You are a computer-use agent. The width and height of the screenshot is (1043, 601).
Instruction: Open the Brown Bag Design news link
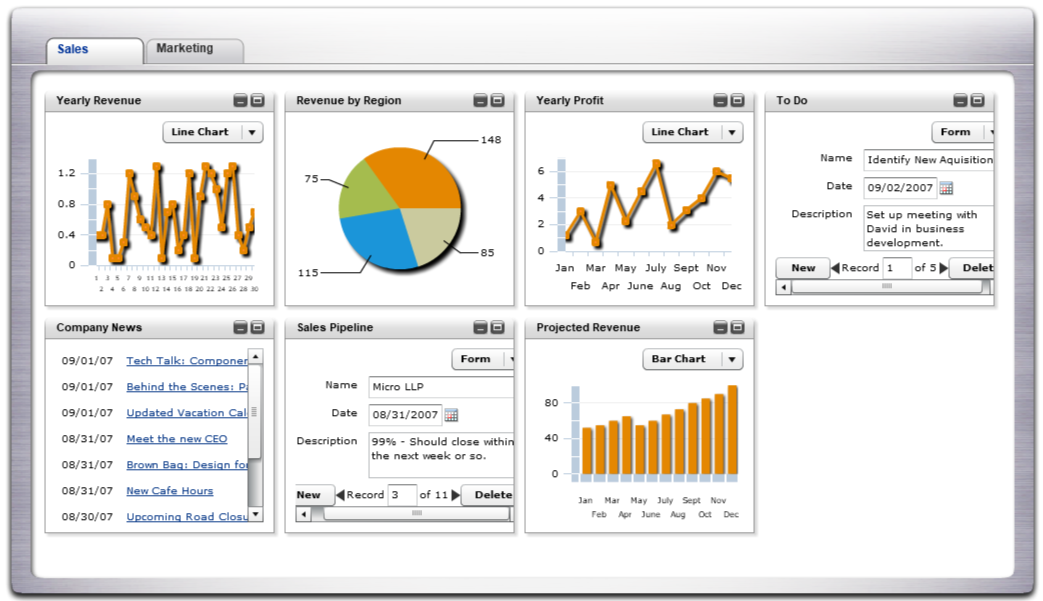(x=187, y=465)
